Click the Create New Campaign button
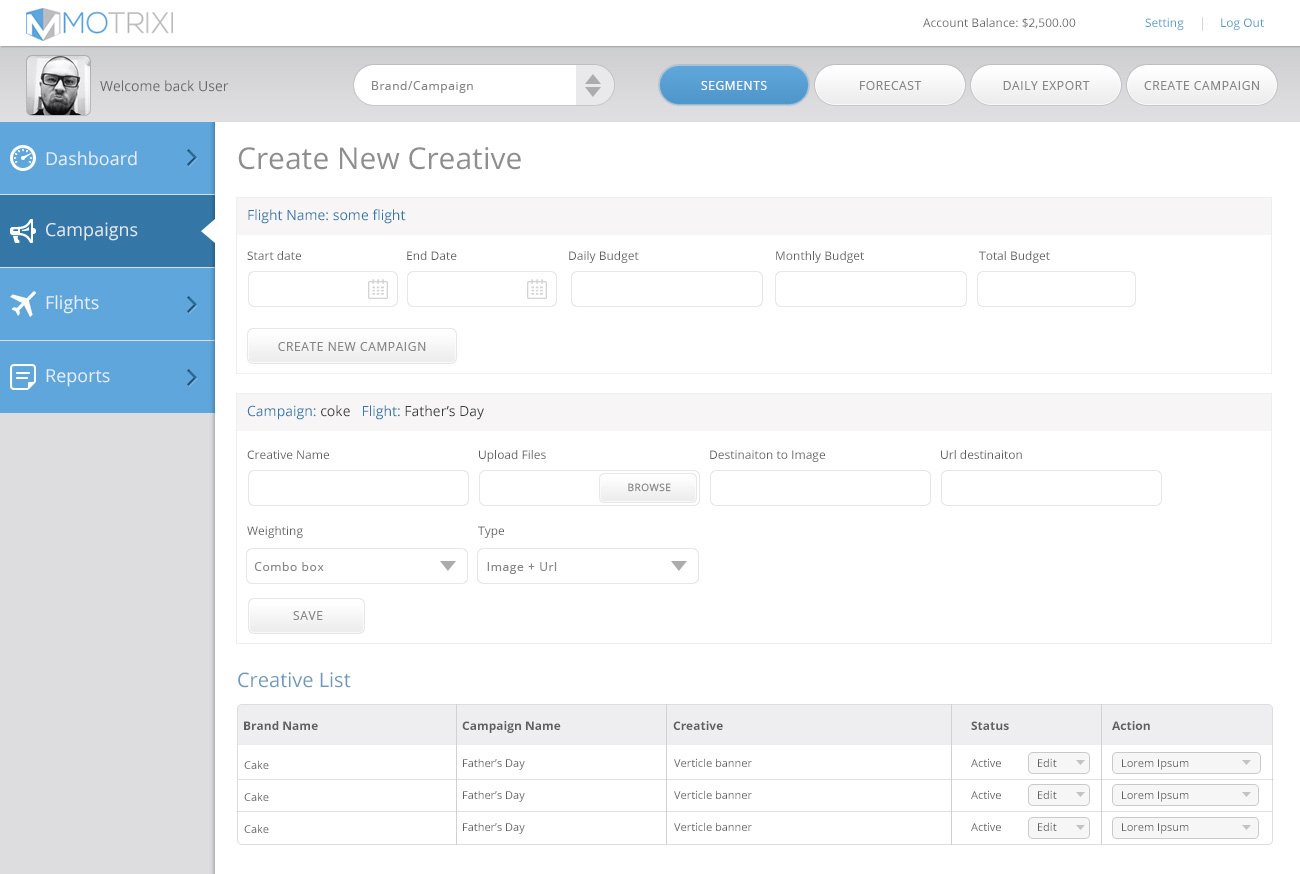 [352, 346]
